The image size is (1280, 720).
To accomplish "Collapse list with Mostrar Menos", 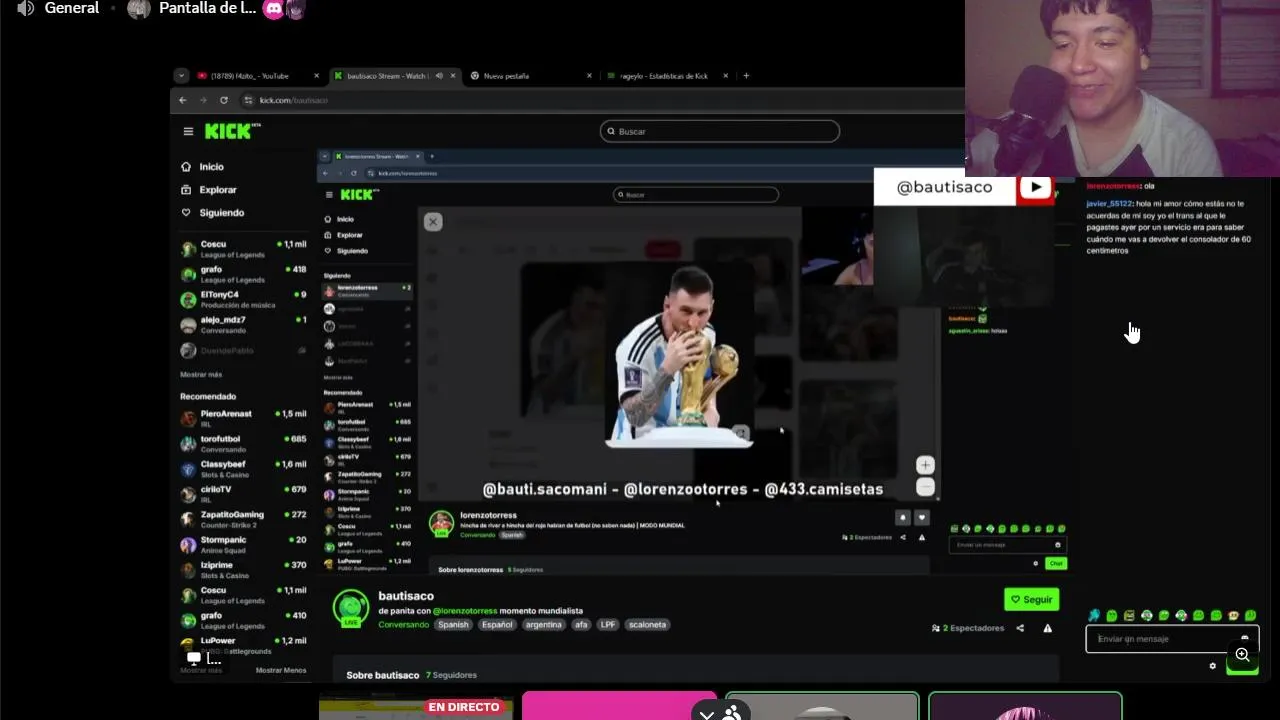I will pyautogui.click(x=281, y=670).
